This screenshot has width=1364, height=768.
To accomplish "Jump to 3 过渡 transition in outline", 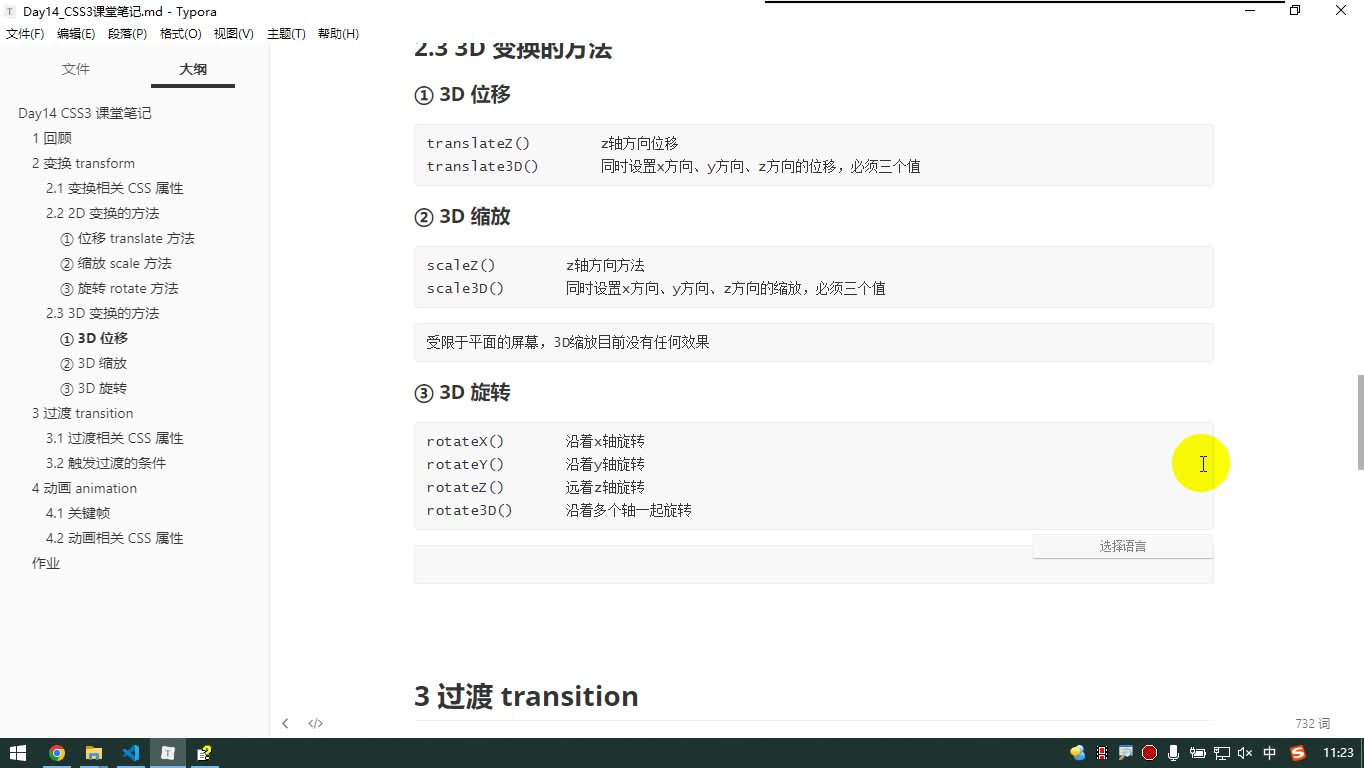I will 82,413.
